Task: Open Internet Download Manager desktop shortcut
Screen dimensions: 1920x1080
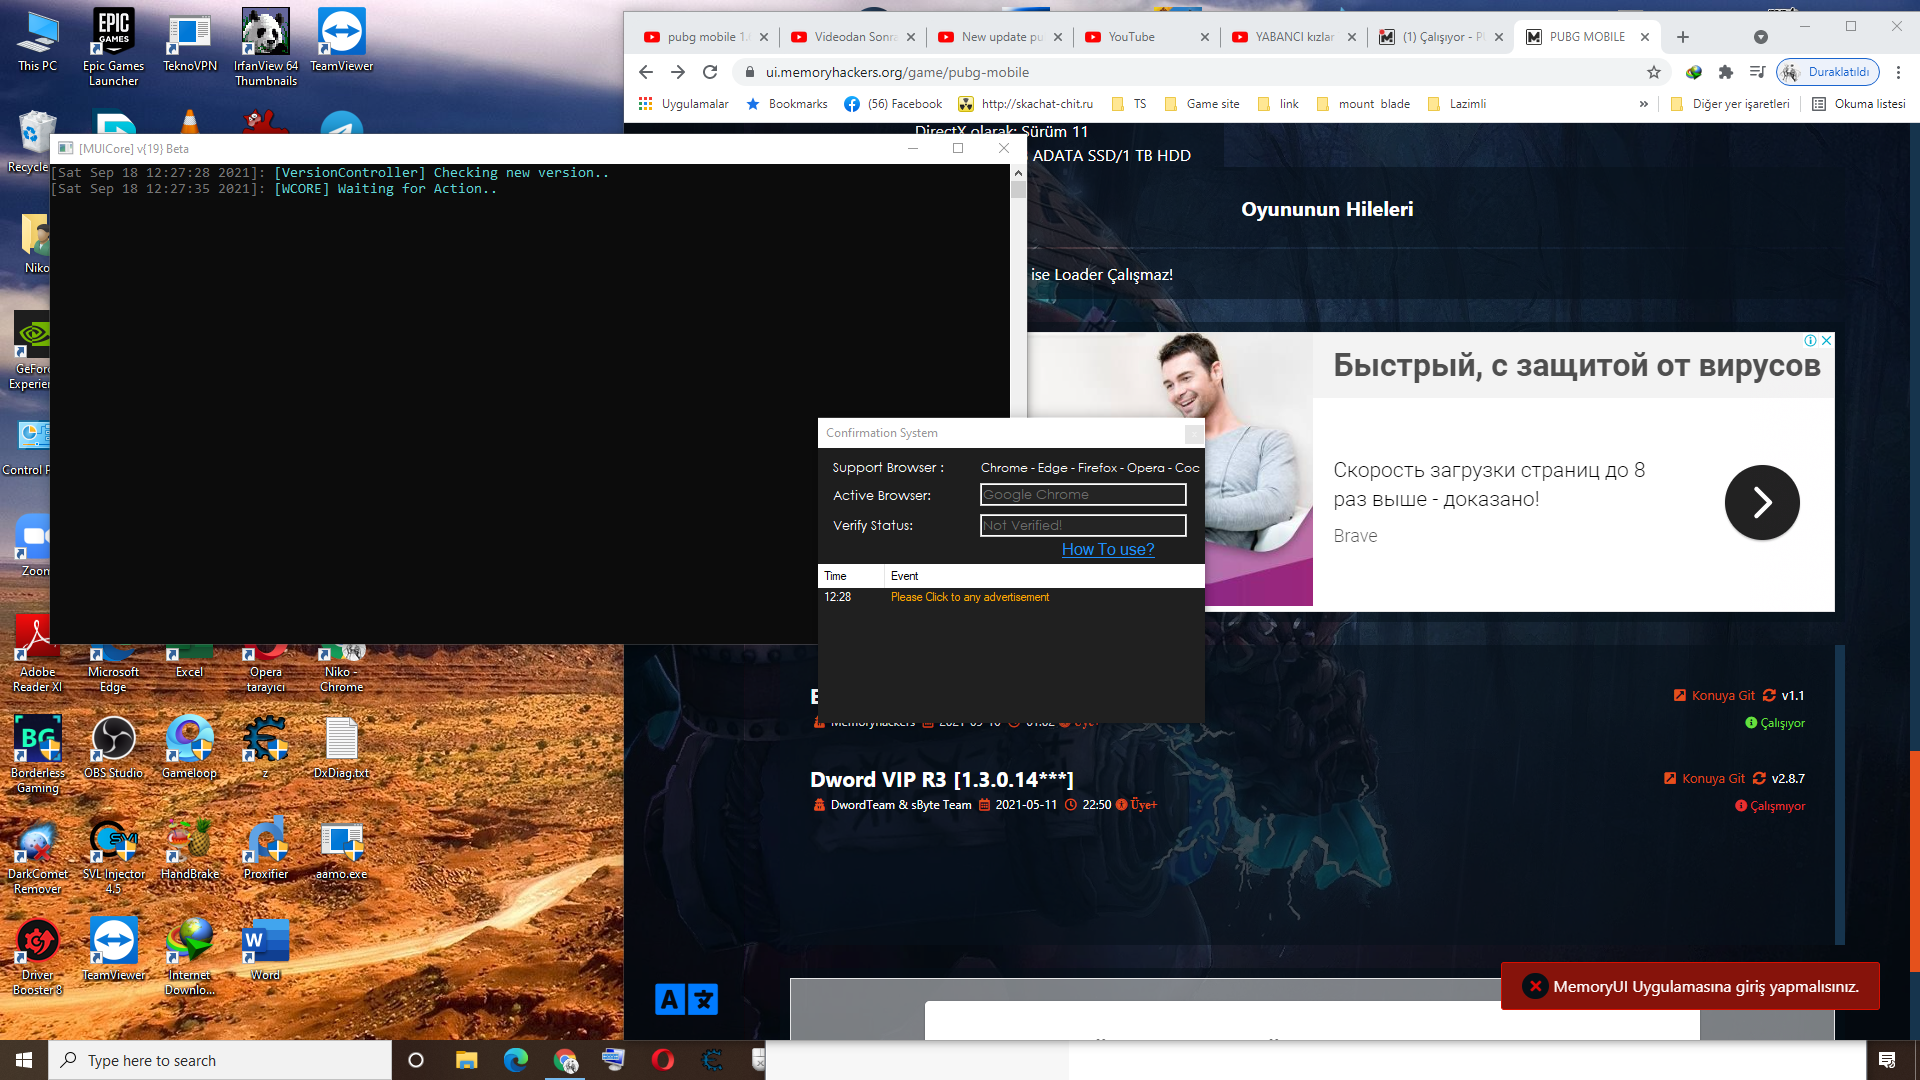Action: point(190,957)
